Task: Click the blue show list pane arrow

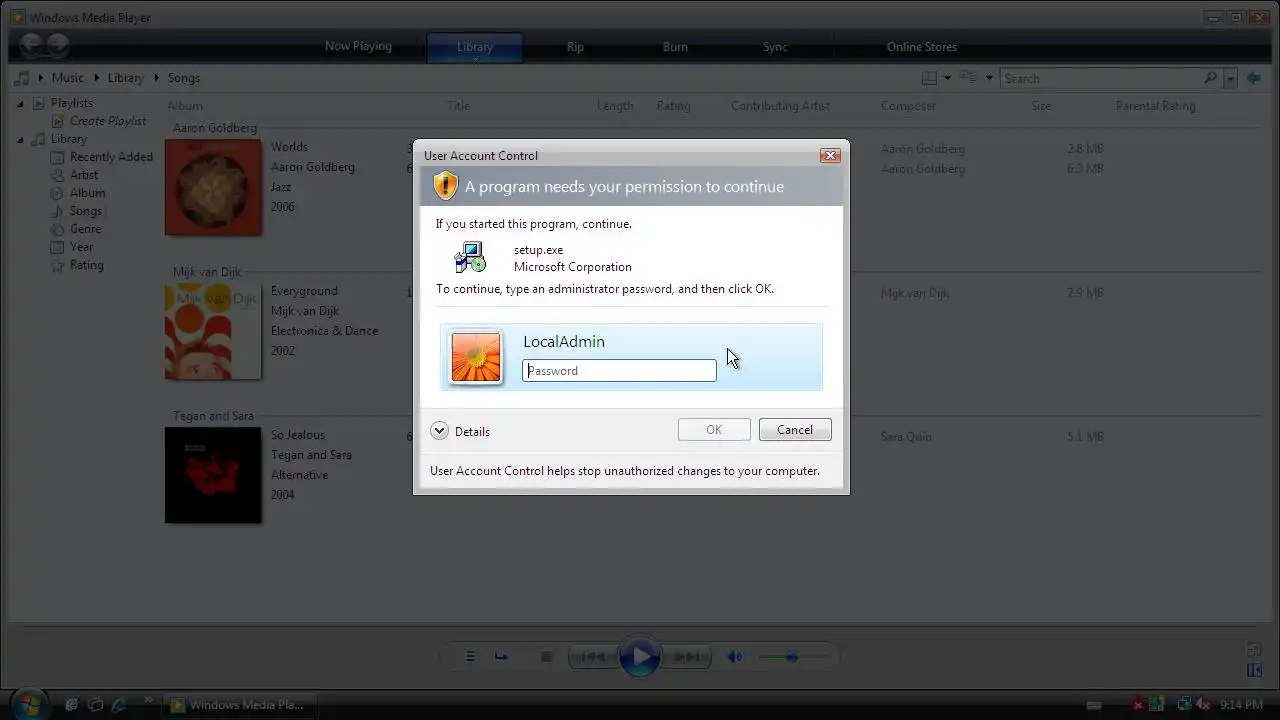Action: [x=1253, y=78]
